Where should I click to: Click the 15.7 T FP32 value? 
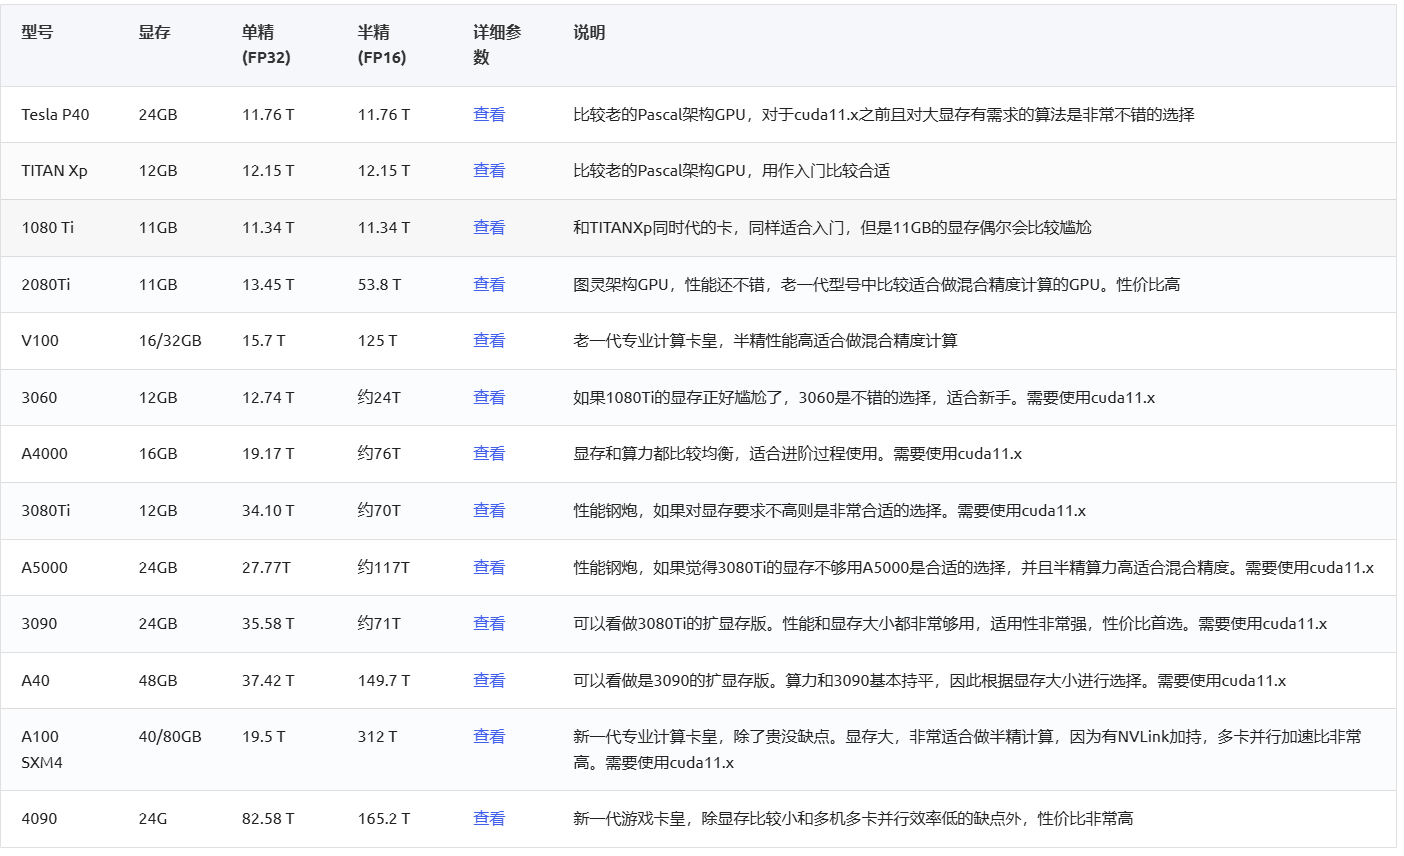point(264,341)
